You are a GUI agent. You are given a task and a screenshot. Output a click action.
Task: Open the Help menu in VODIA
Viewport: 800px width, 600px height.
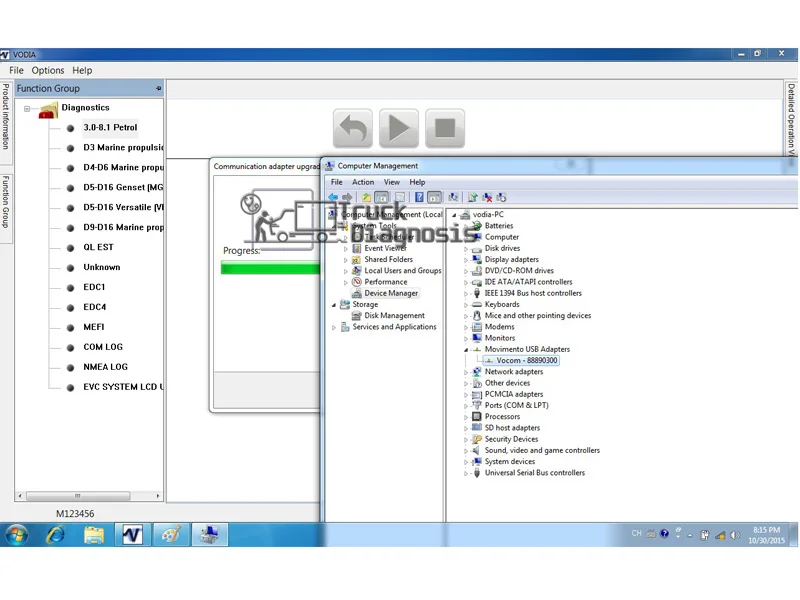(82, 70)
